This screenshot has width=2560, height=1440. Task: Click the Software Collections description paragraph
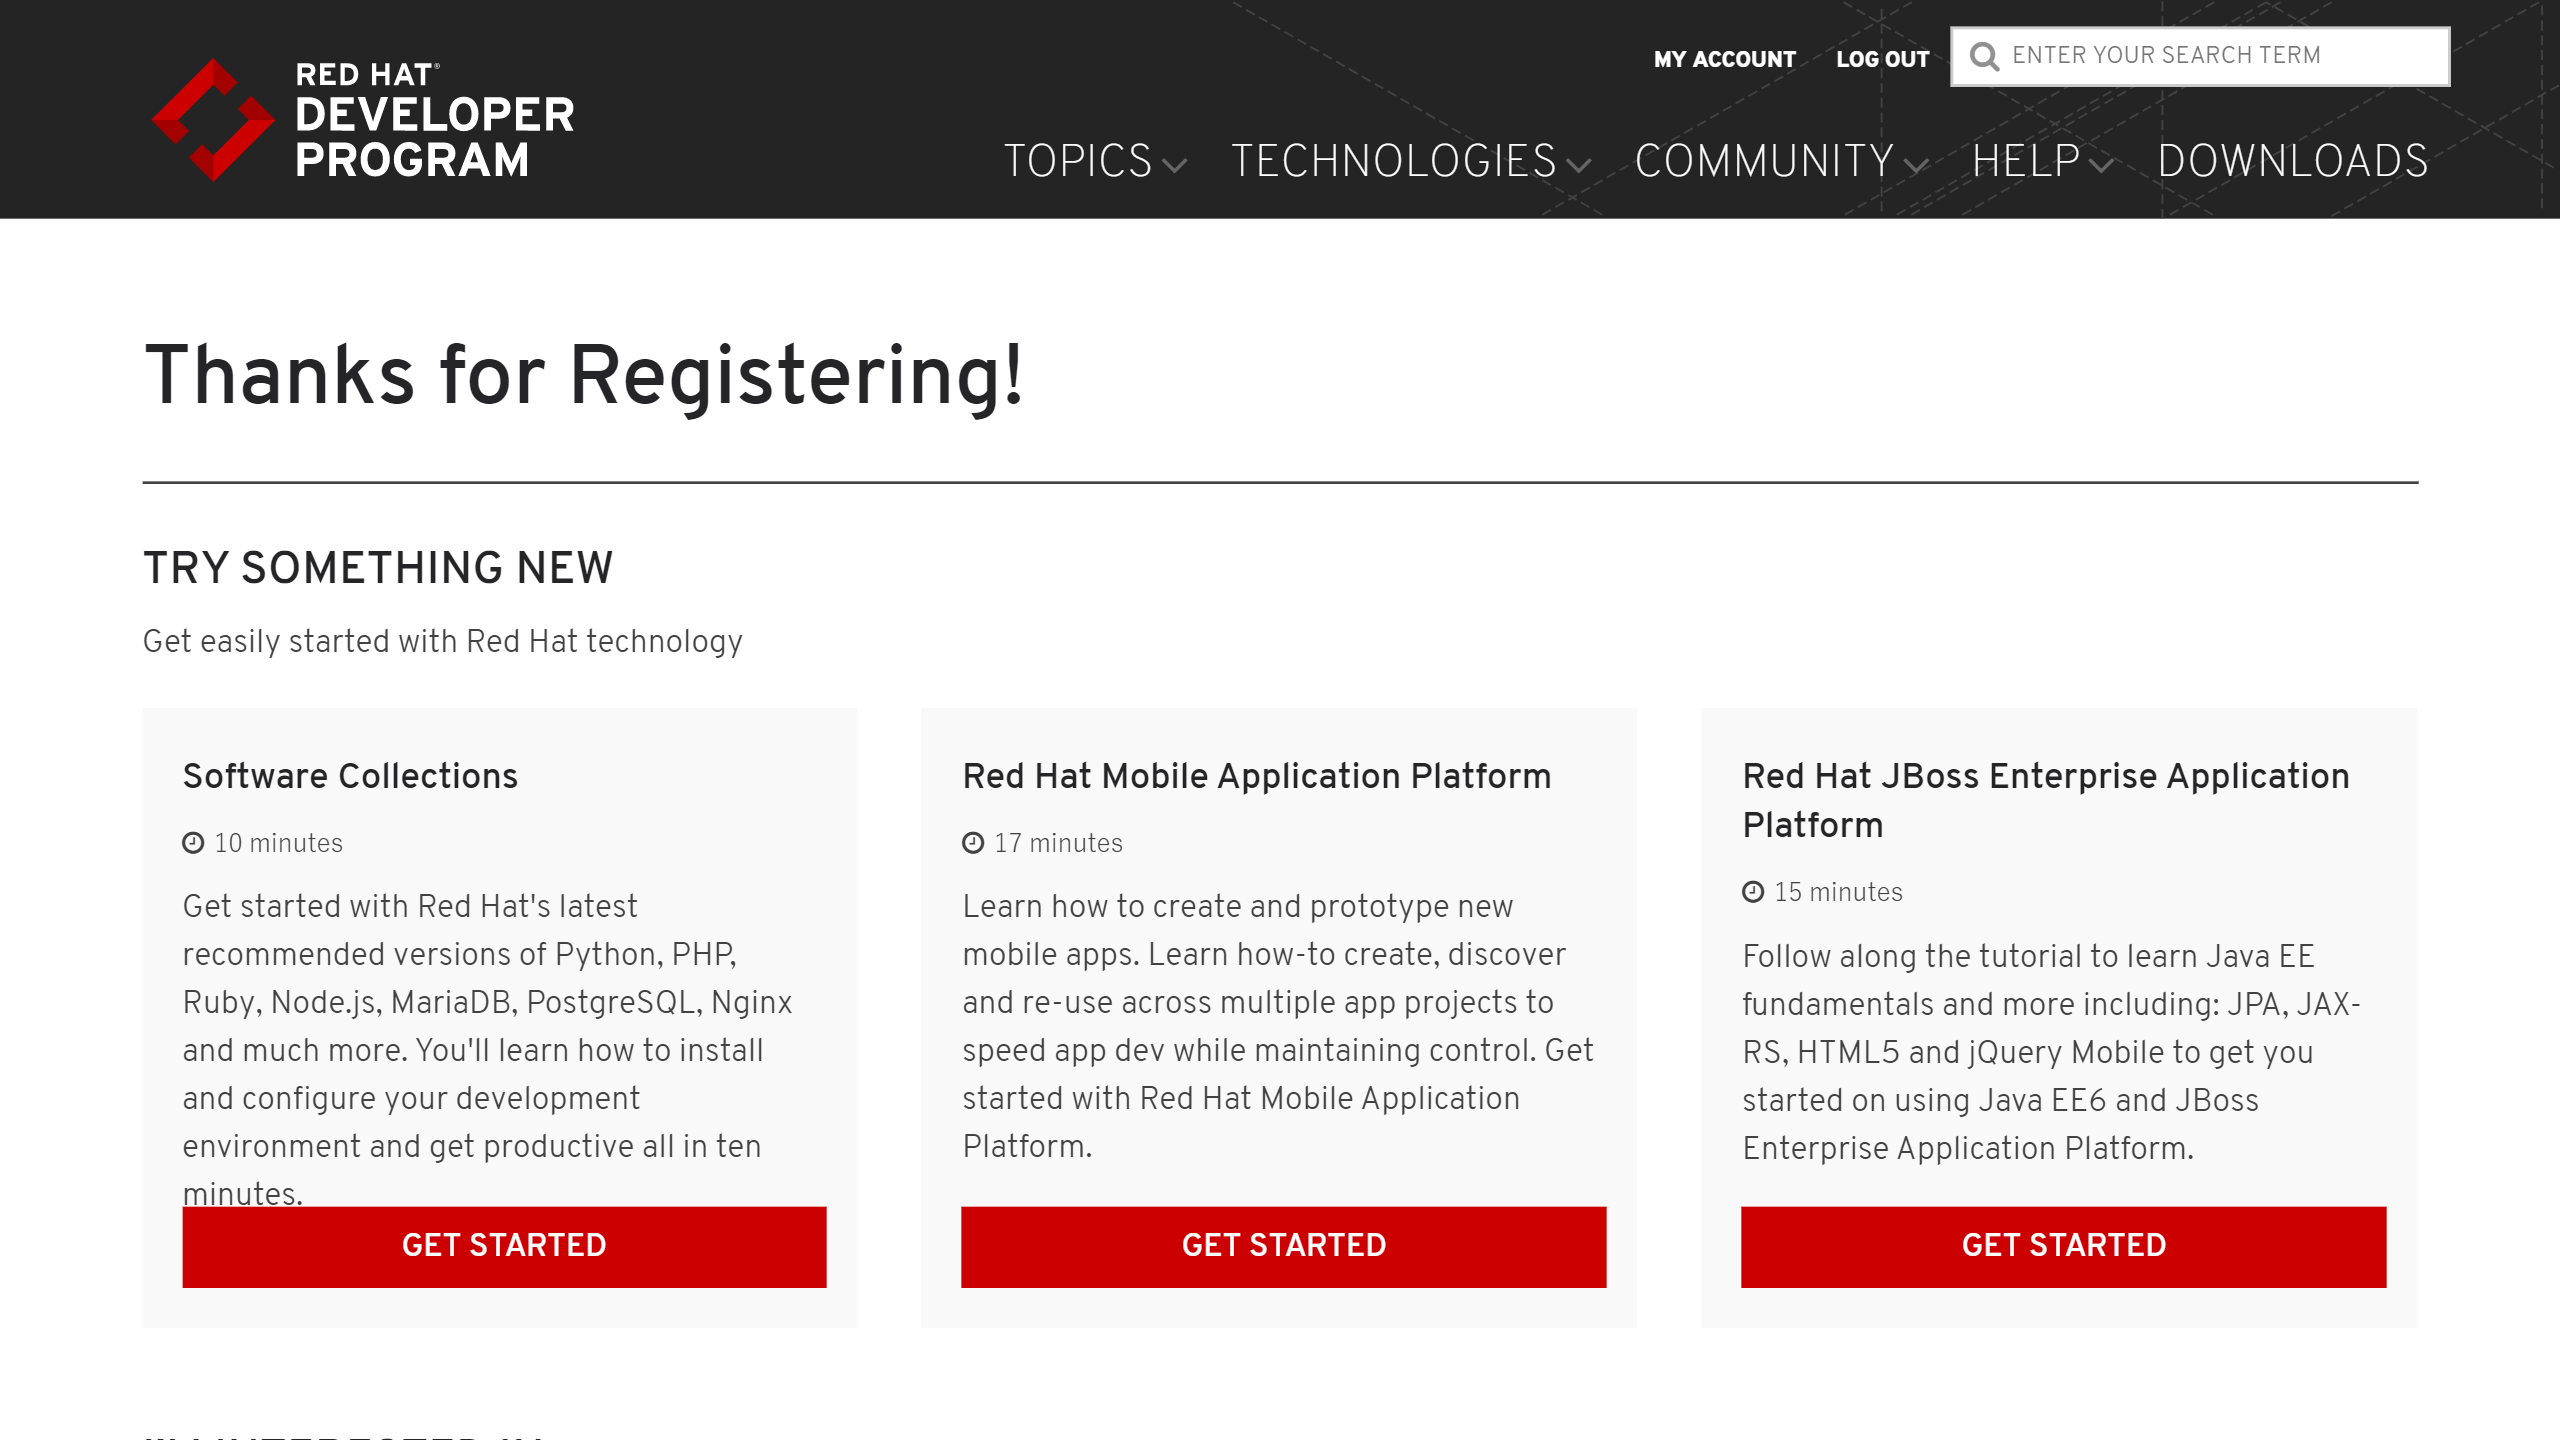pyautogui.click(x=487, y=1049)
